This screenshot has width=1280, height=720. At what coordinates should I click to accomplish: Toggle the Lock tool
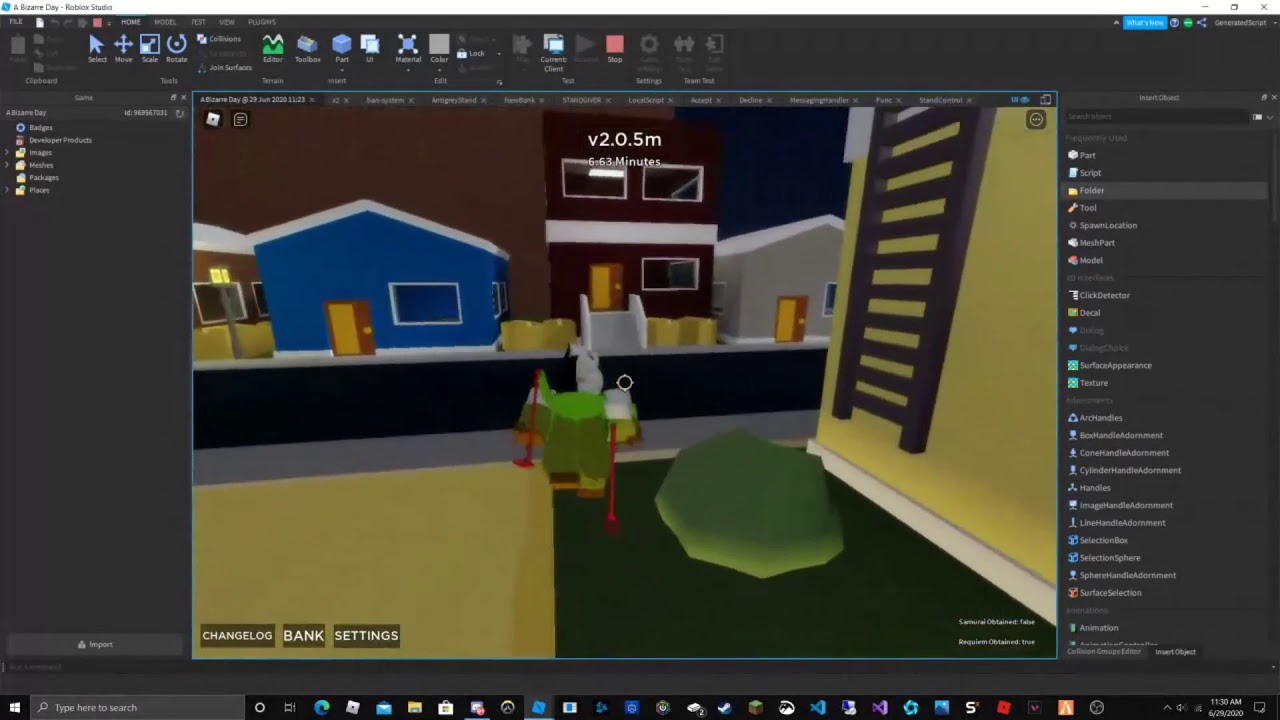(x=472, y=53)
